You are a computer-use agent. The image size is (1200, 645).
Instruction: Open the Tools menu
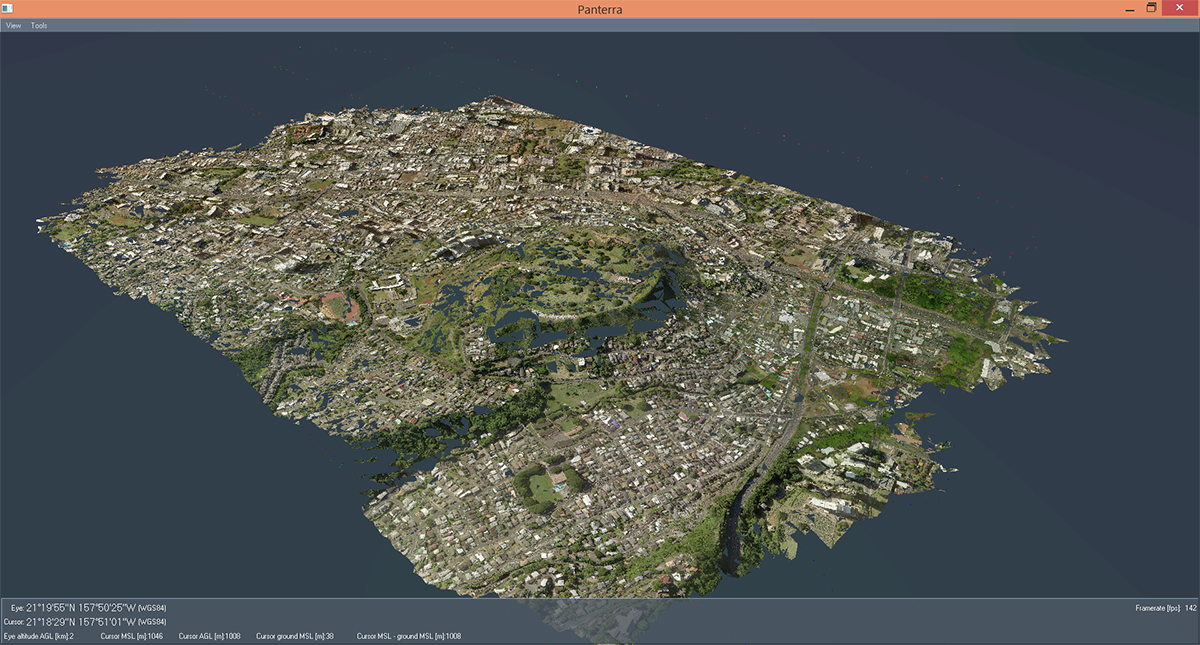point(39,25)
